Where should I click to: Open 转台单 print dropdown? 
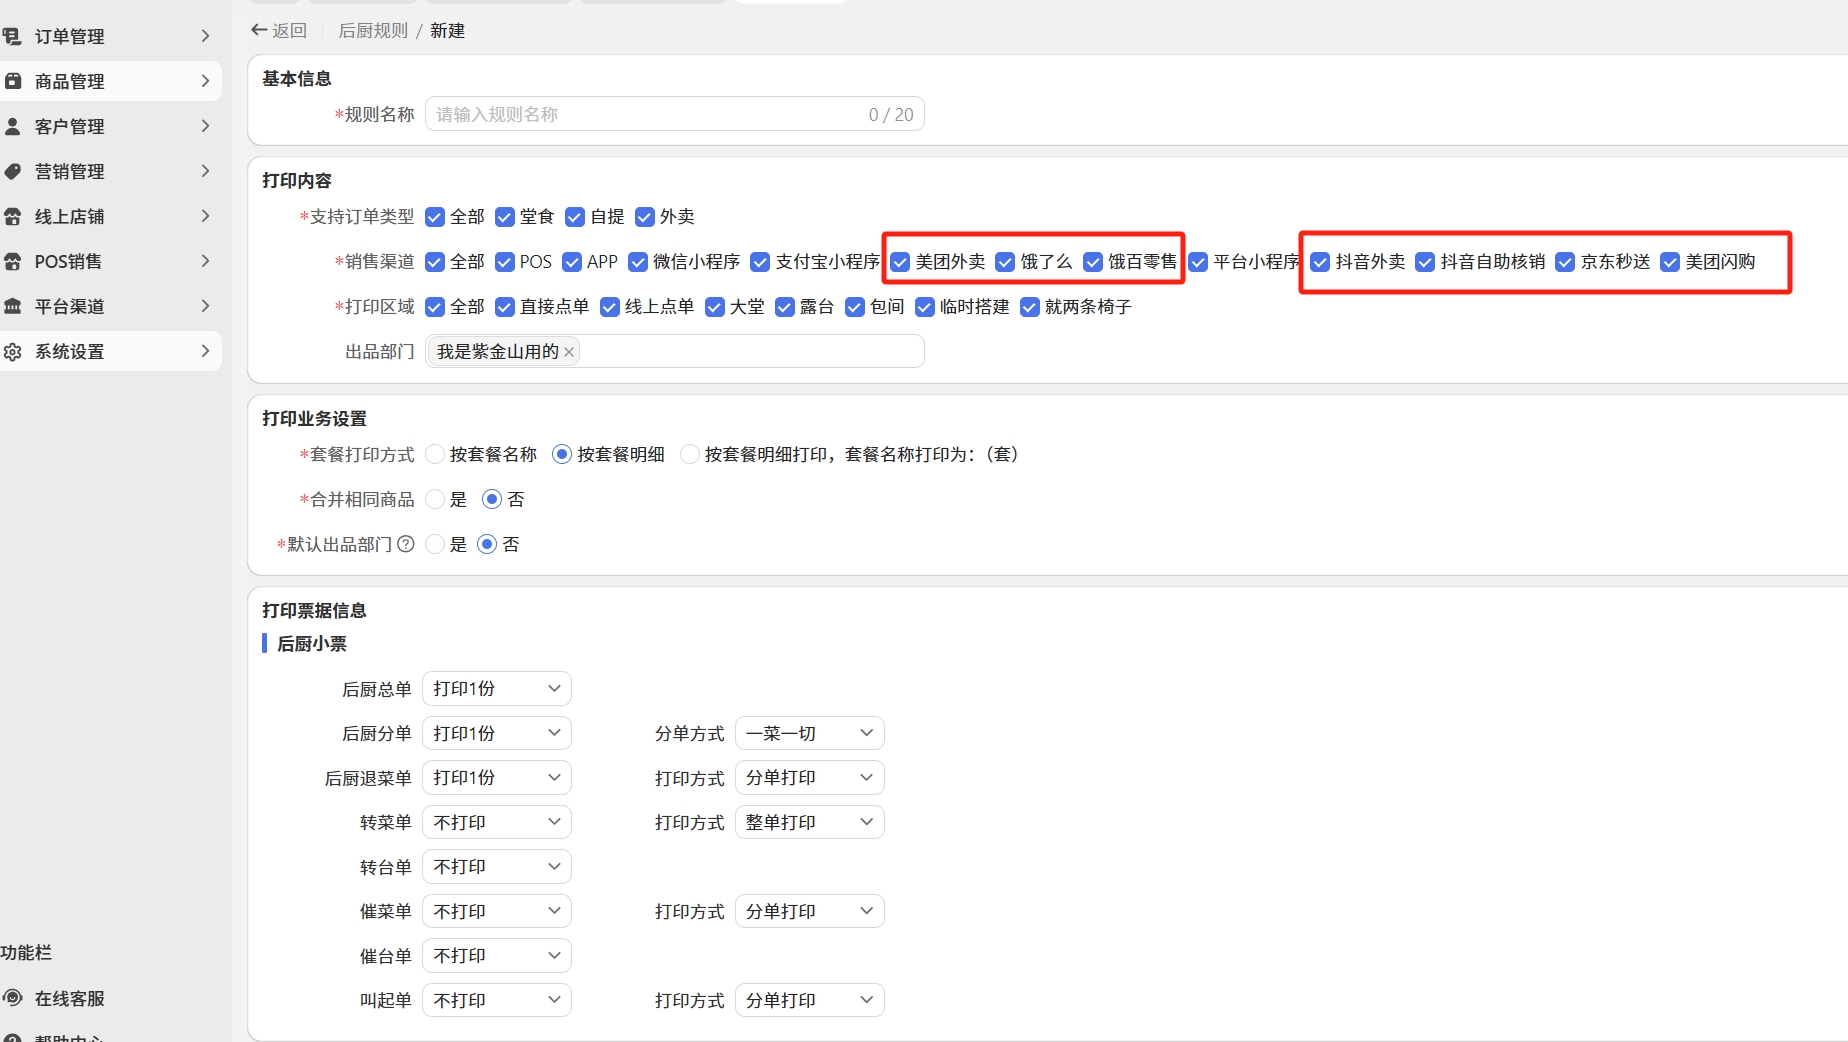(x=497, y=867)
